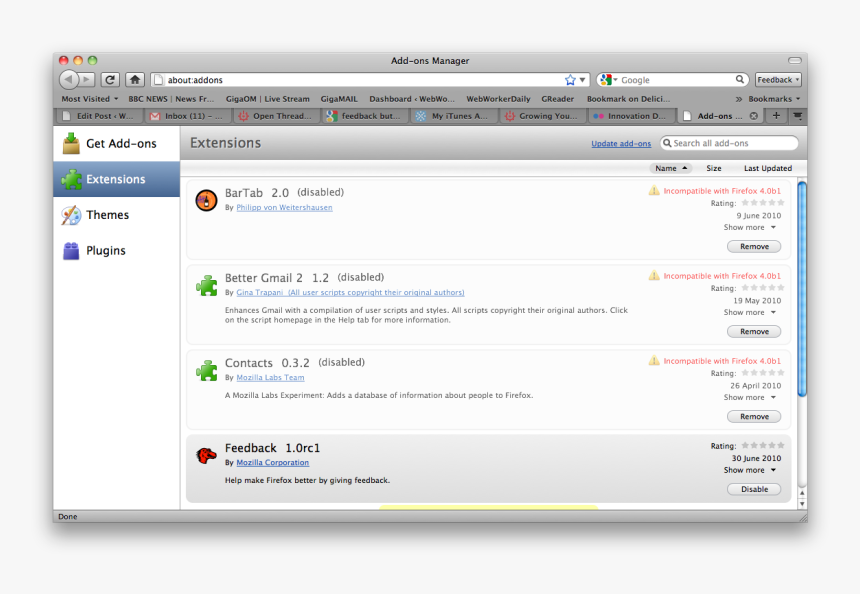This screenshot has width=860, height=594.
Task: Sort extensions by Name column
Action: point(670,168)
